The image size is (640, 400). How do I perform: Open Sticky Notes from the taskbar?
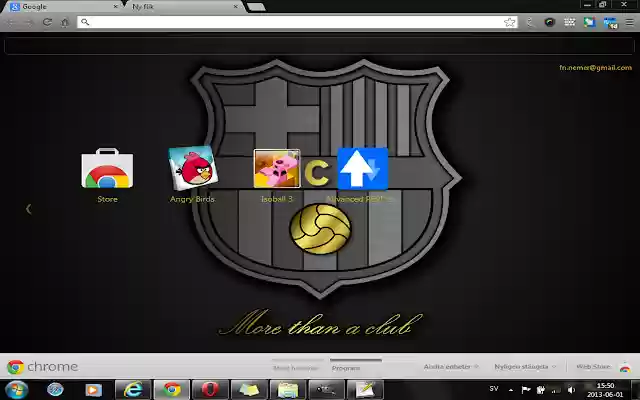coord(249,390)
